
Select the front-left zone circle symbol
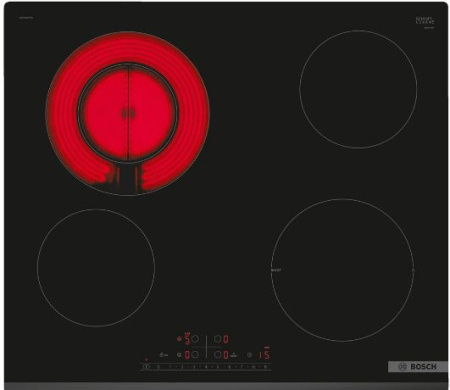point(195,355)
